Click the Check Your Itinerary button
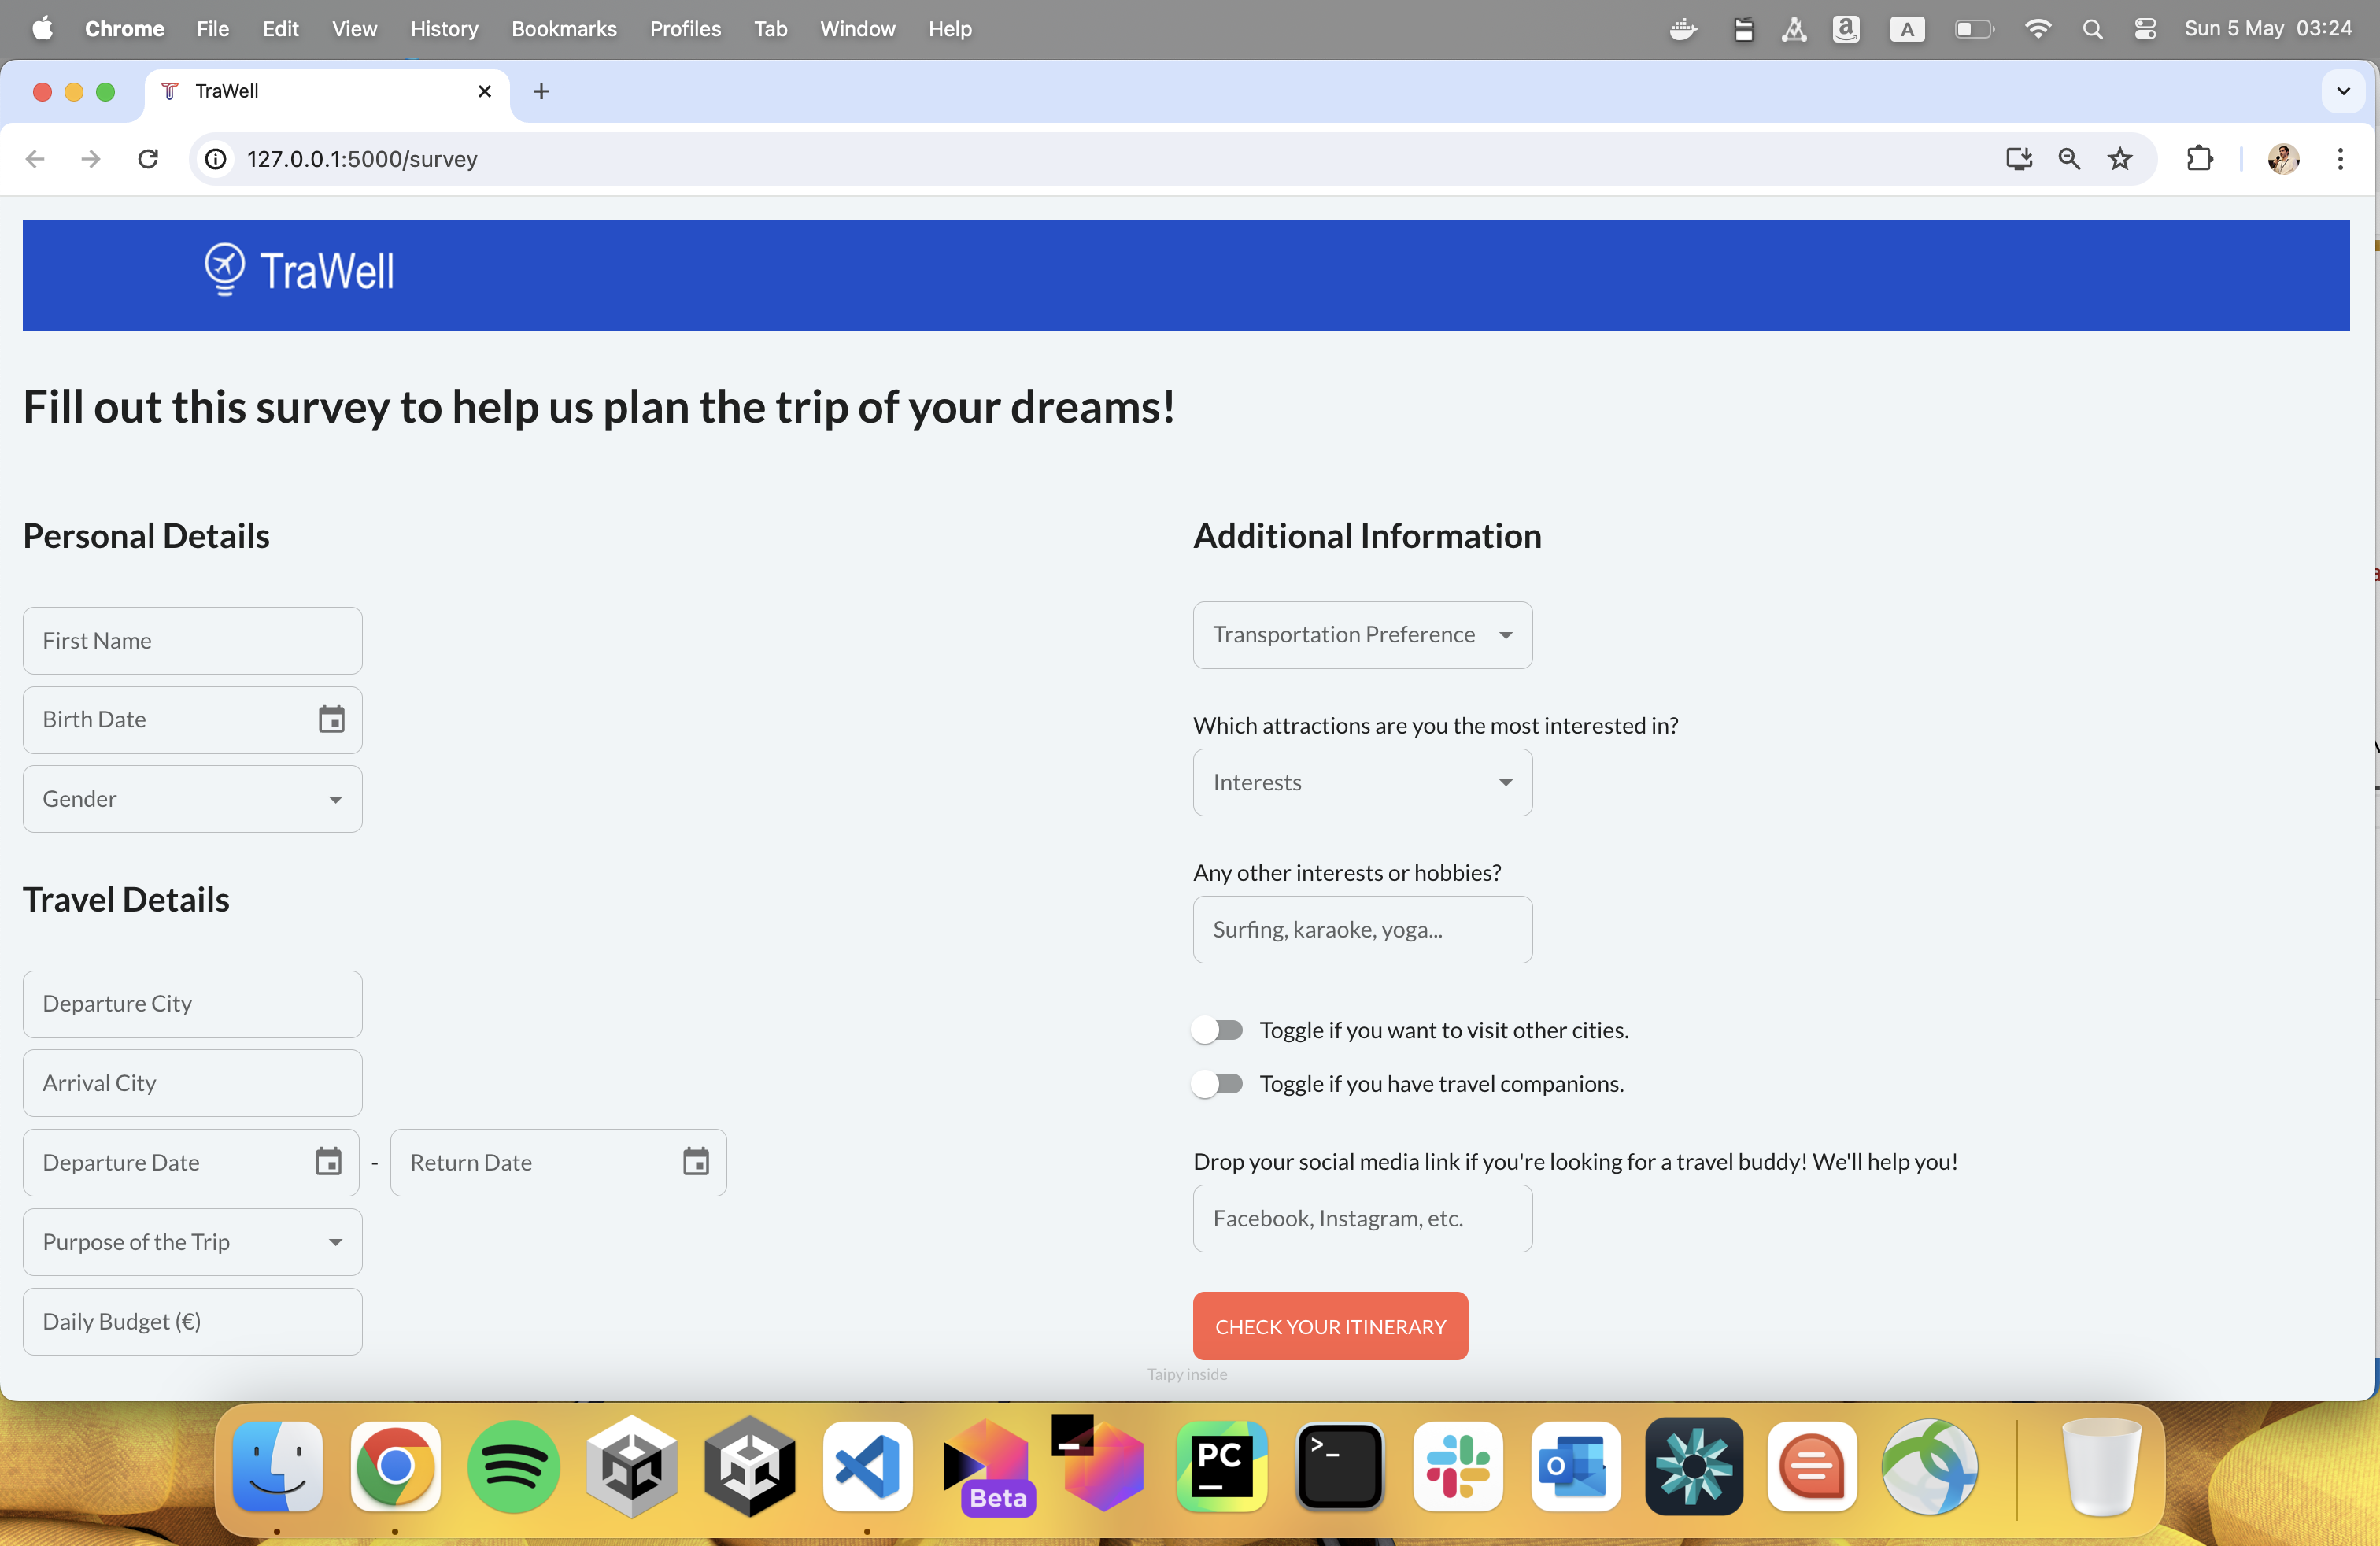The image size is (2380, 1546). click(1329, 1325)
